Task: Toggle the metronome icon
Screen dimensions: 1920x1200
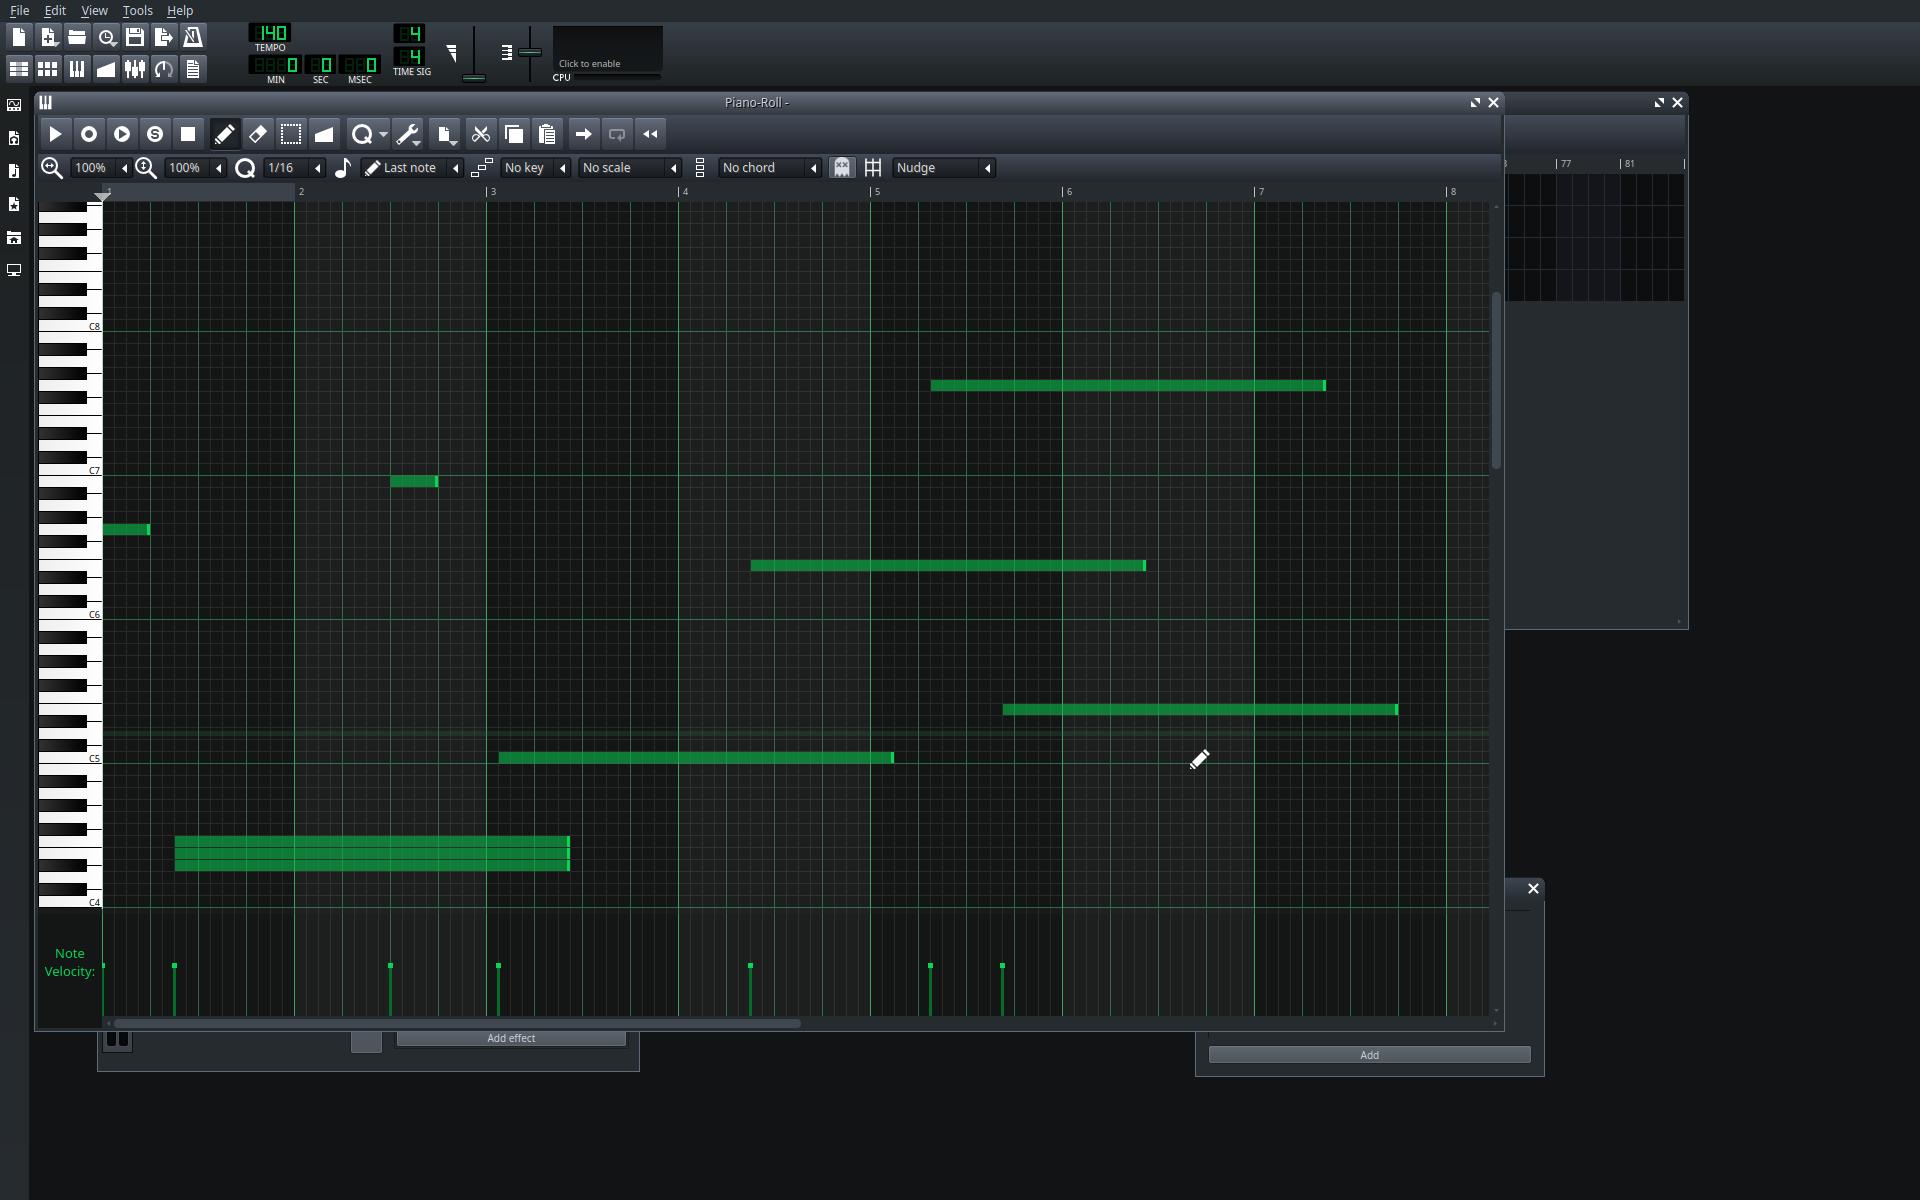Action: tap(193, 38)
